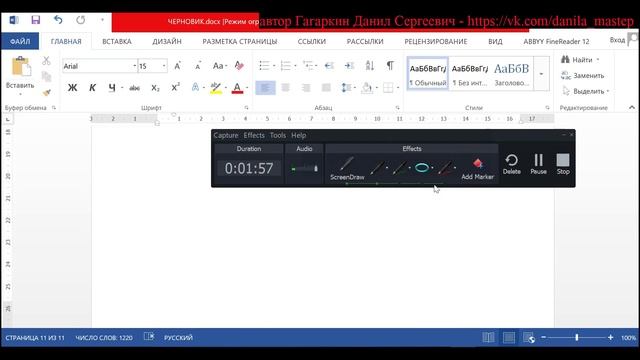Apply red font color
640x360 pixels.
pyautogui.click(x=237, y=88)
